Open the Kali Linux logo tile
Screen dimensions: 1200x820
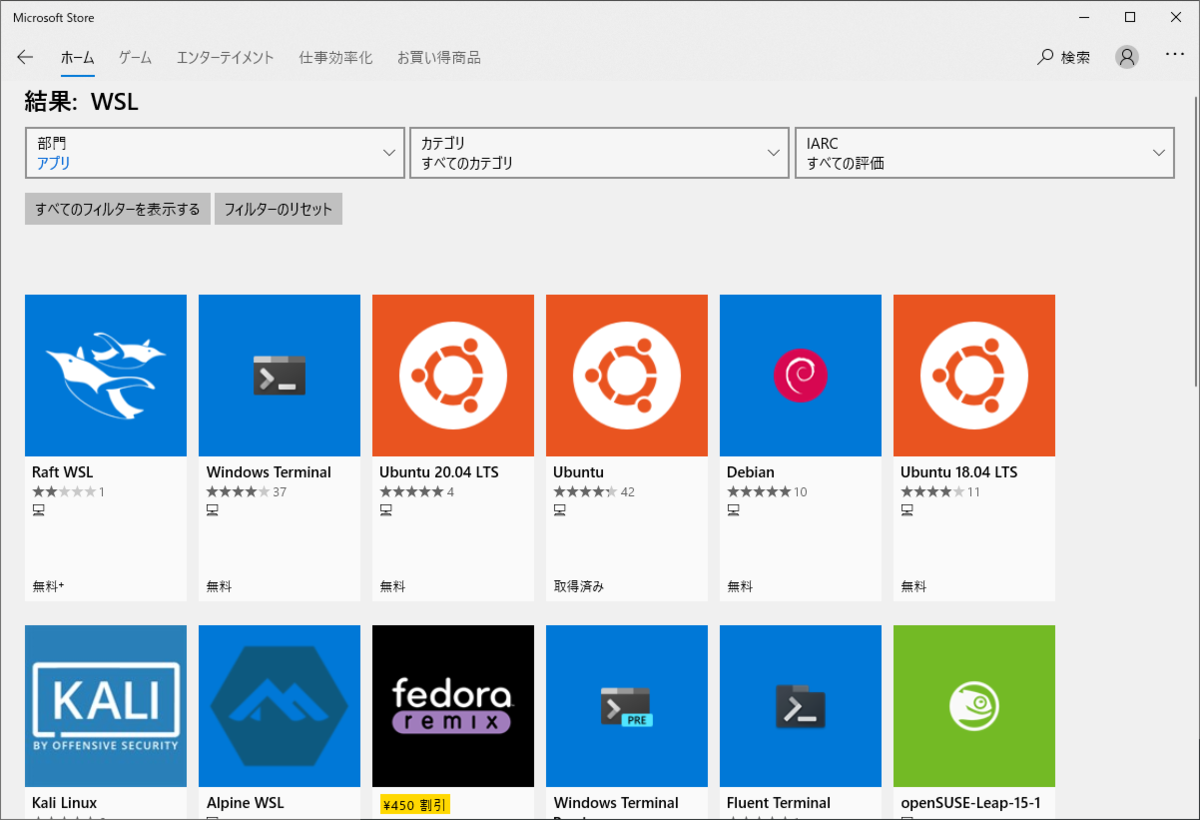pyautogui.click(x=106, y=706)
